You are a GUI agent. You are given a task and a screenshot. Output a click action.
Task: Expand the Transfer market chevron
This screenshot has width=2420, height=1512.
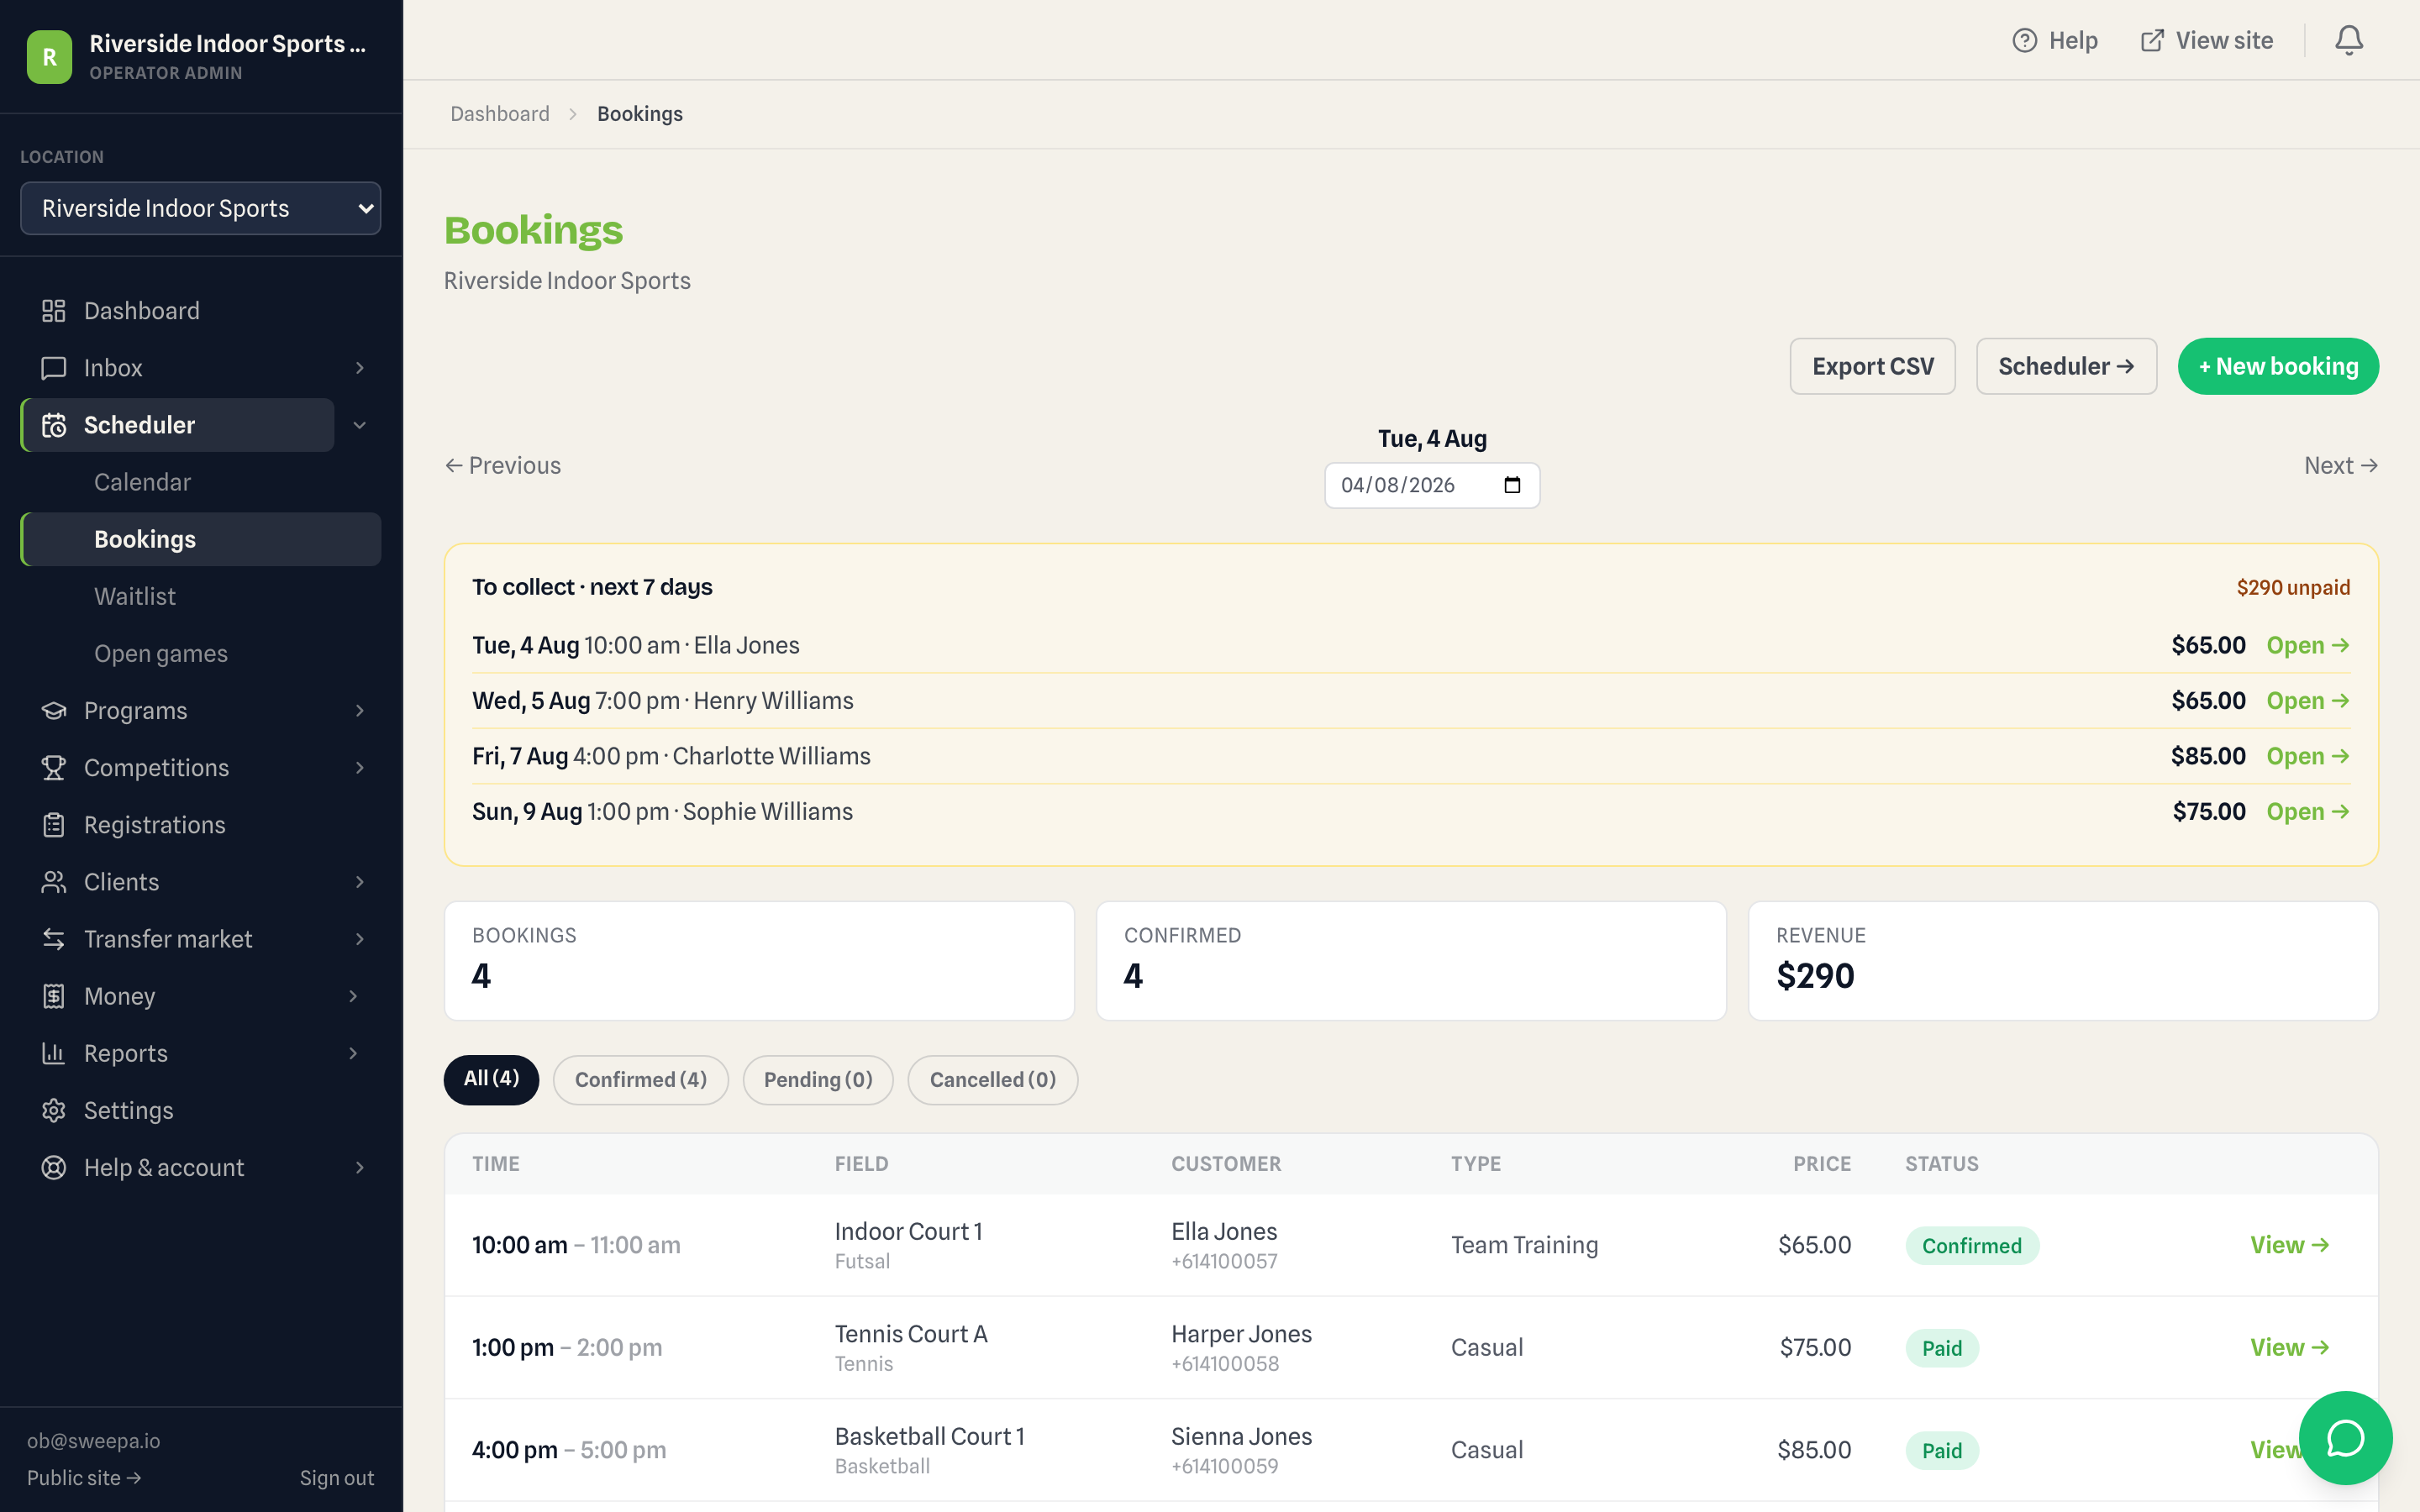360,939
